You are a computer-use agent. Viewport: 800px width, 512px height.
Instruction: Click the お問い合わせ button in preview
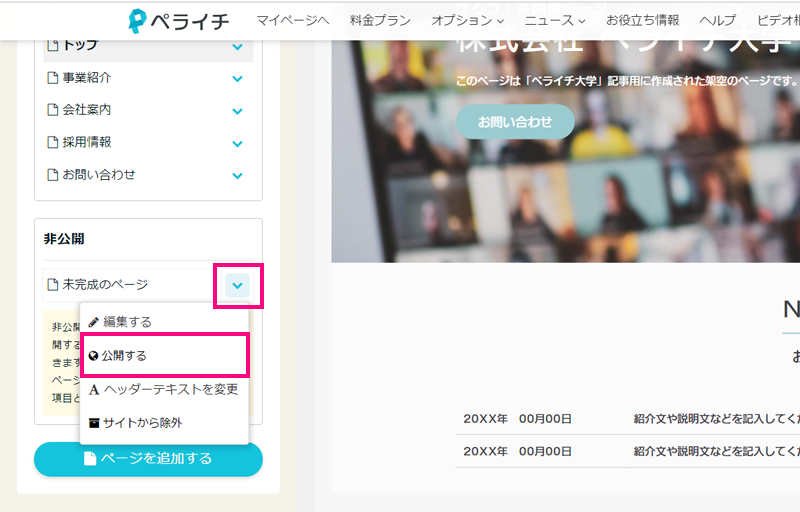(515, 122)
